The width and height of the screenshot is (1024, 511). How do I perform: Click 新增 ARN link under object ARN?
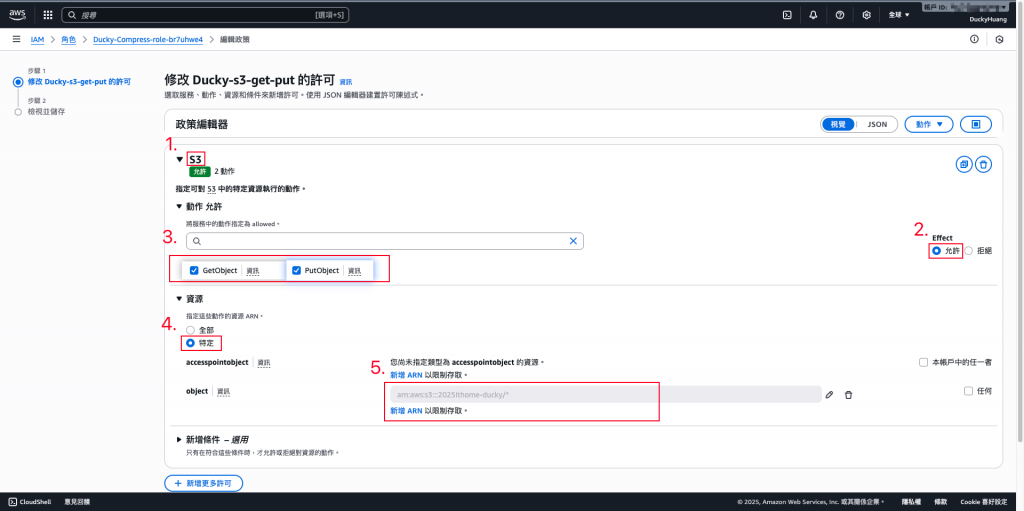coord(406,411)
